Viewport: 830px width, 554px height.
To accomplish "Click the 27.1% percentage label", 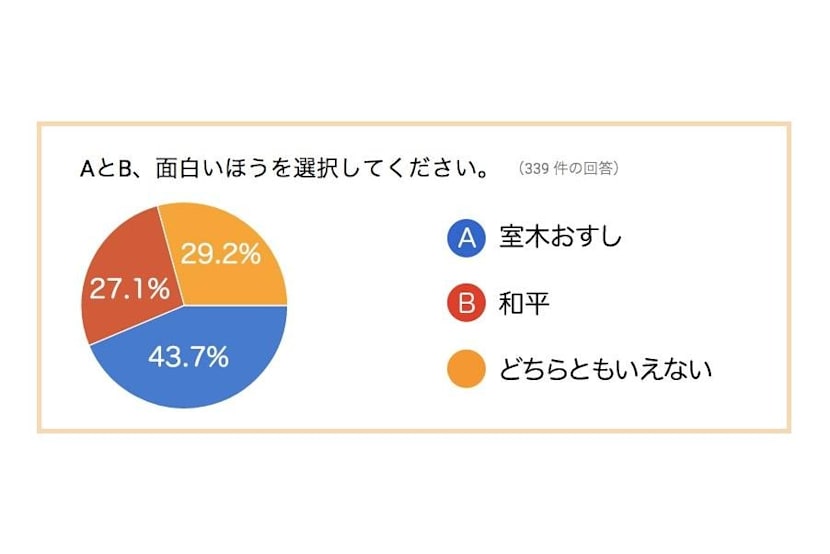I will pyautogui.click(x=130, y=289).
